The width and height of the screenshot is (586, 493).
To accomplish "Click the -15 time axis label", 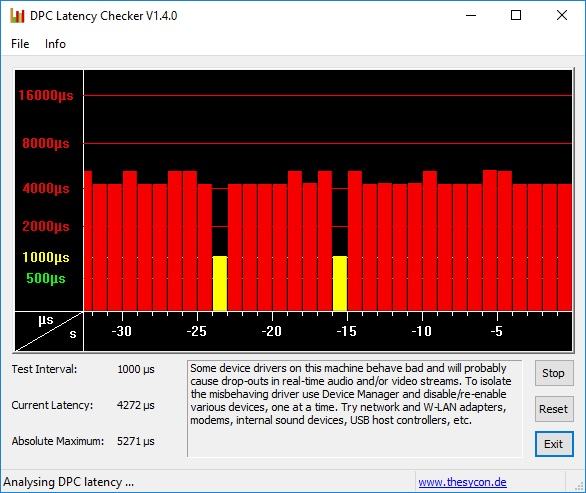I will (347, 331).
